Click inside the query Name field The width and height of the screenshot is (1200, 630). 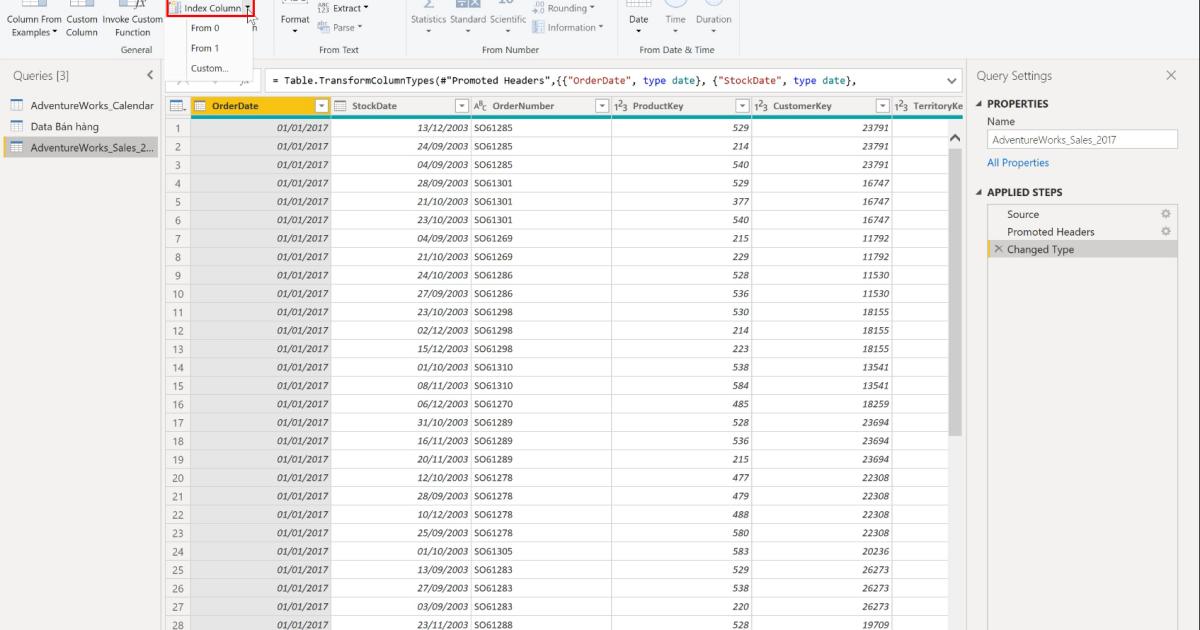tap(1080, 139)
